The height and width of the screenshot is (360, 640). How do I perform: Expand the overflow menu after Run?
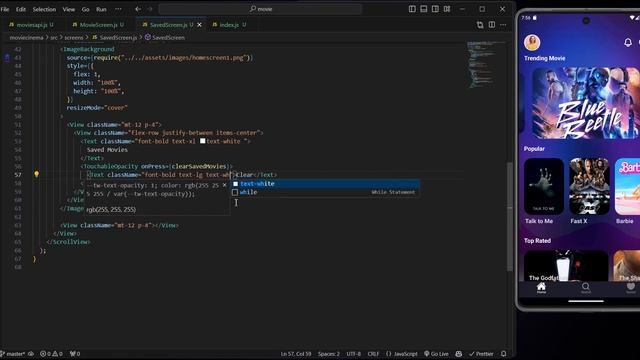point(118,9)
